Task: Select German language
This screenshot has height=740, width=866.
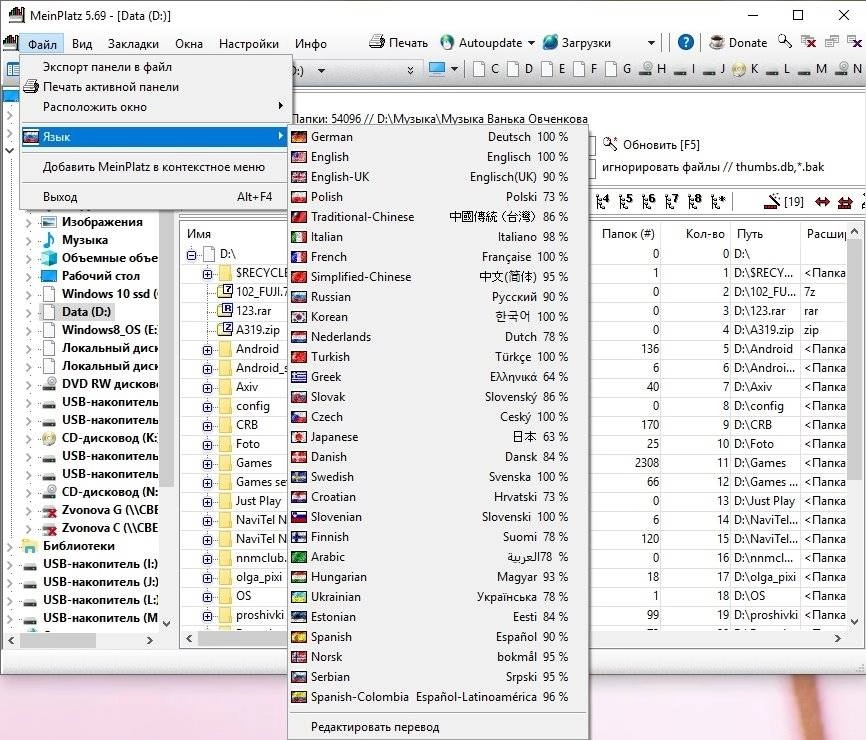Action: [x=438, y=136]
